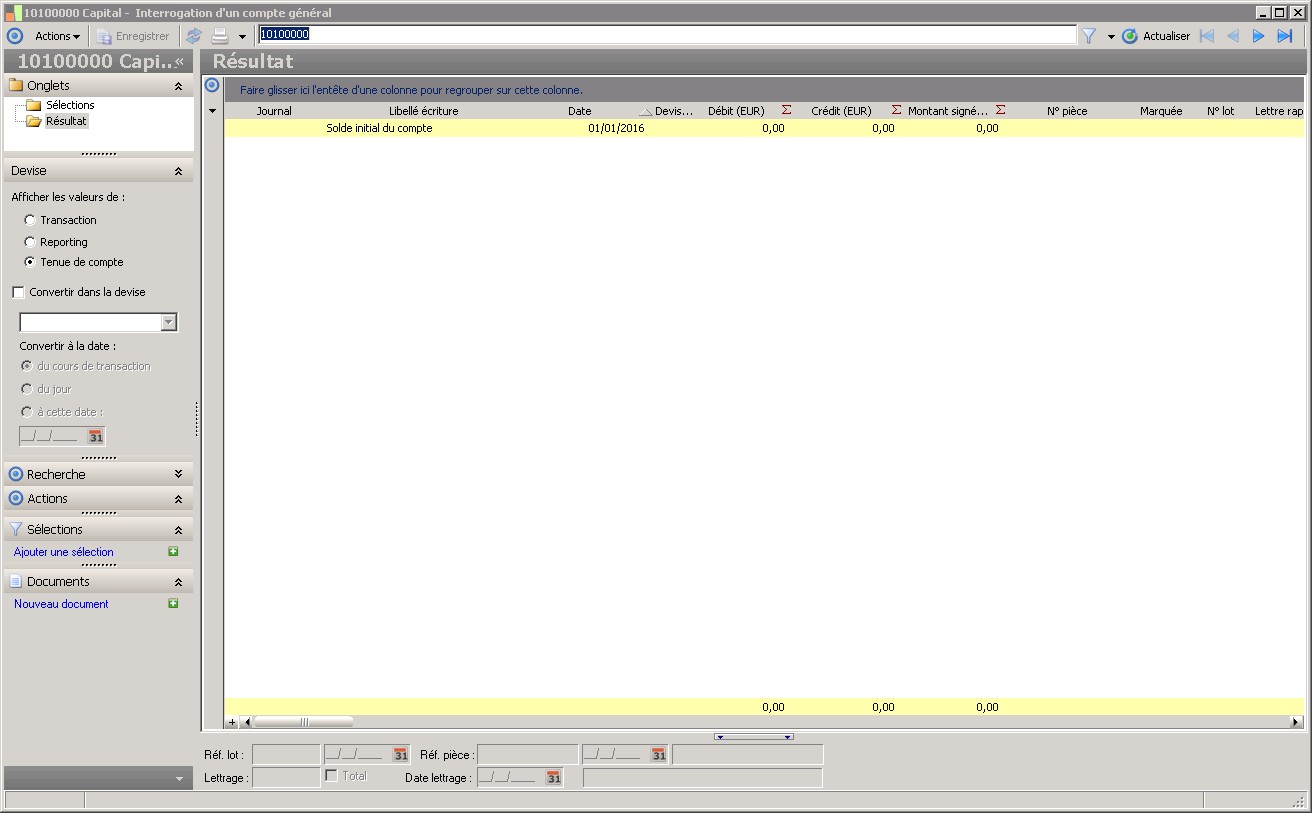The image size is (1312, 813).
Task: Click the filter funnel icon in toolbar
Action: point(1089,36)
